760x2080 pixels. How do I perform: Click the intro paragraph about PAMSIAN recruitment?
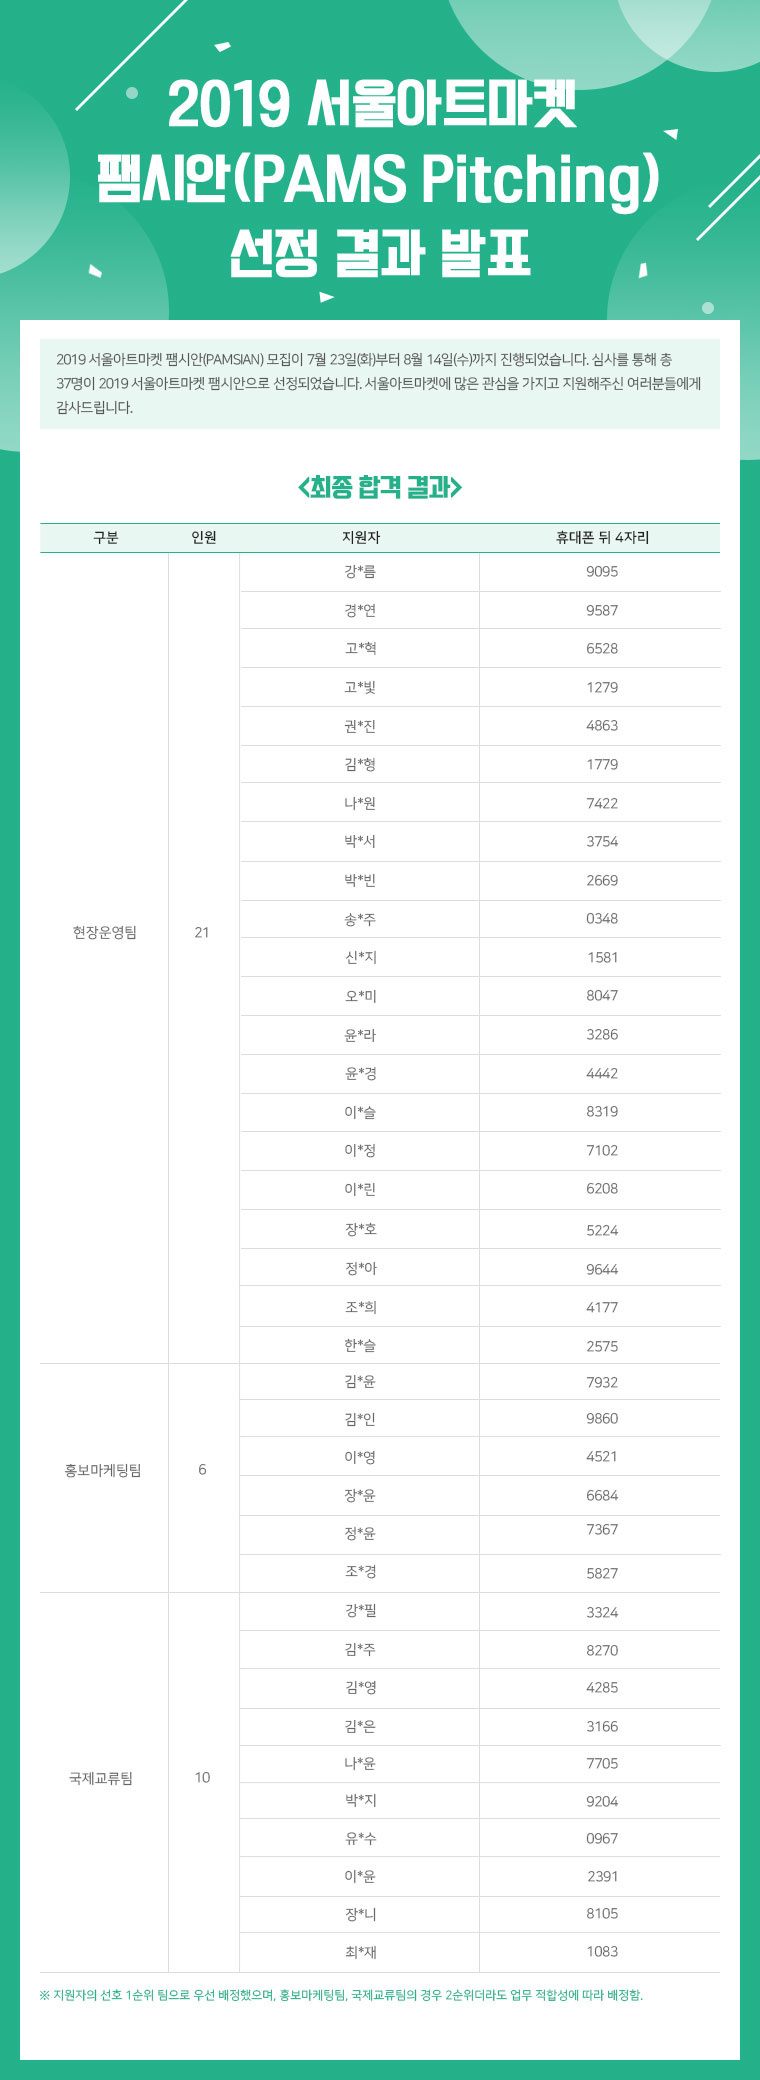(x=380, y=384)
